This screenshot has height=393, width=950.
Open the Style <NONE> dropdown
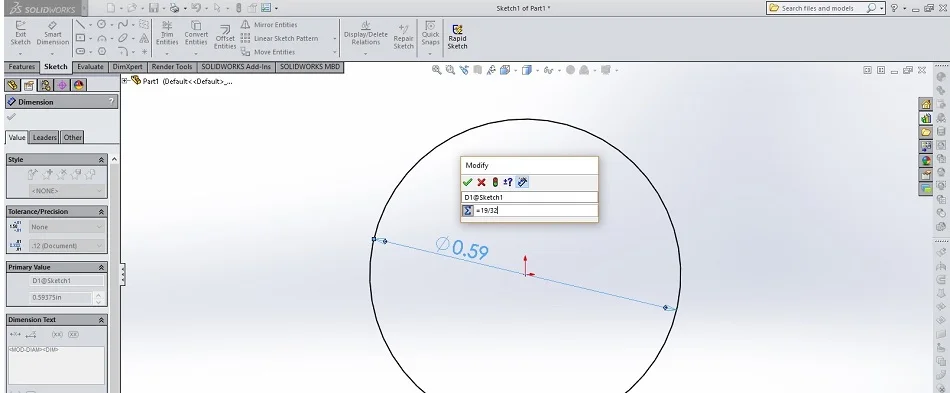(67, 191)
